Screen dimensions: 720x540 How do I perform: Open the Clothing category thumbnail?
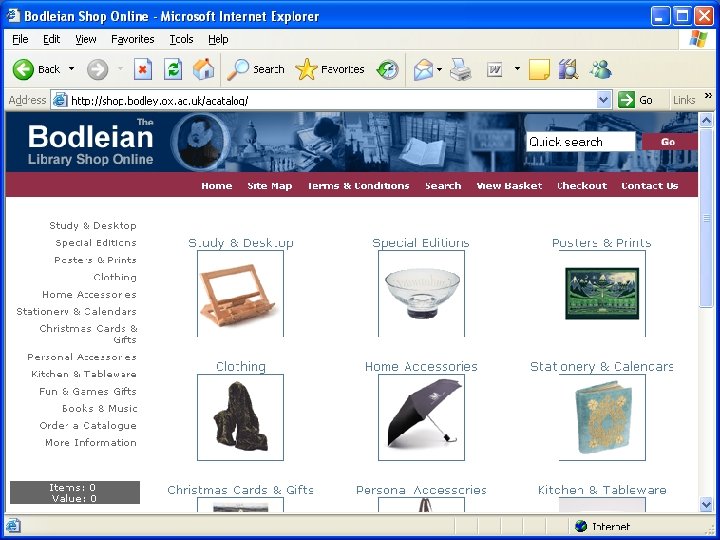240,417
